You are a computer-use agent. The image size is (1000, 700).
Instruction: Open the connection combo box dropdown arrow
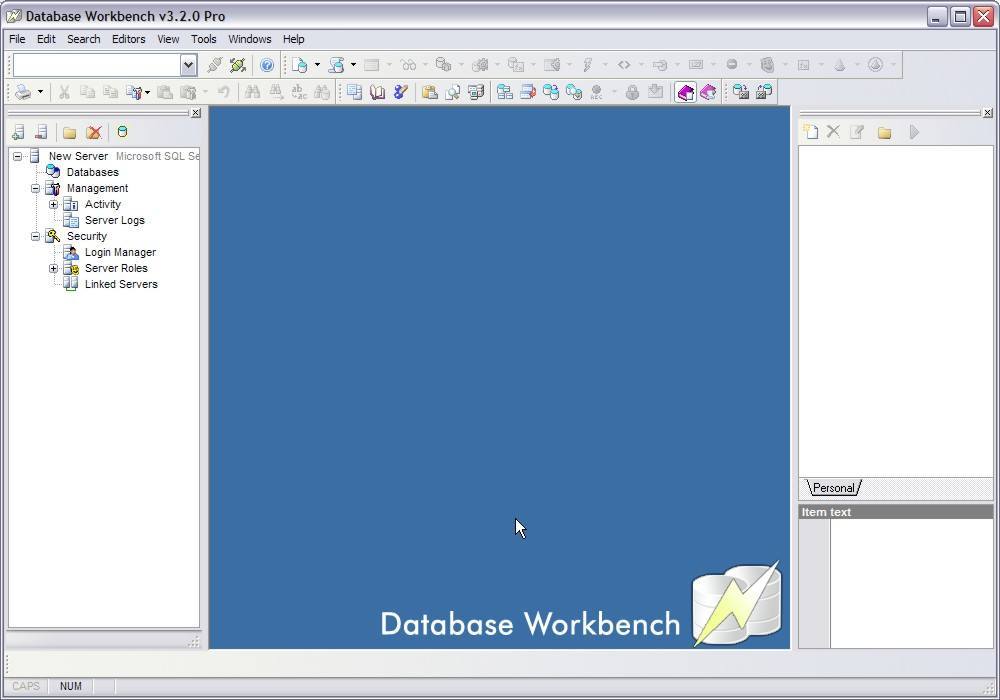[188, 64]
